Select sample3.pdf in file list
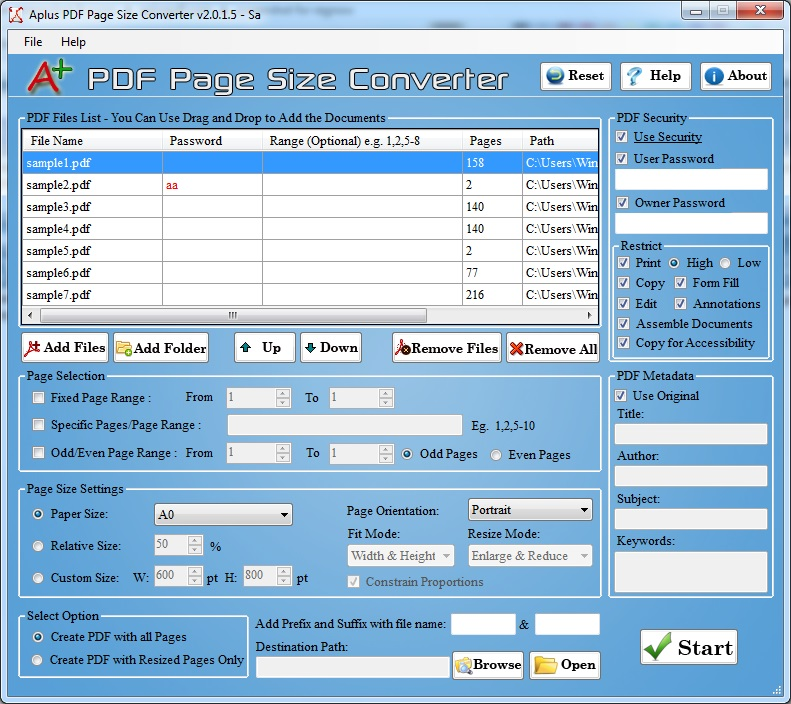791x704 pixels. (310, 207)
